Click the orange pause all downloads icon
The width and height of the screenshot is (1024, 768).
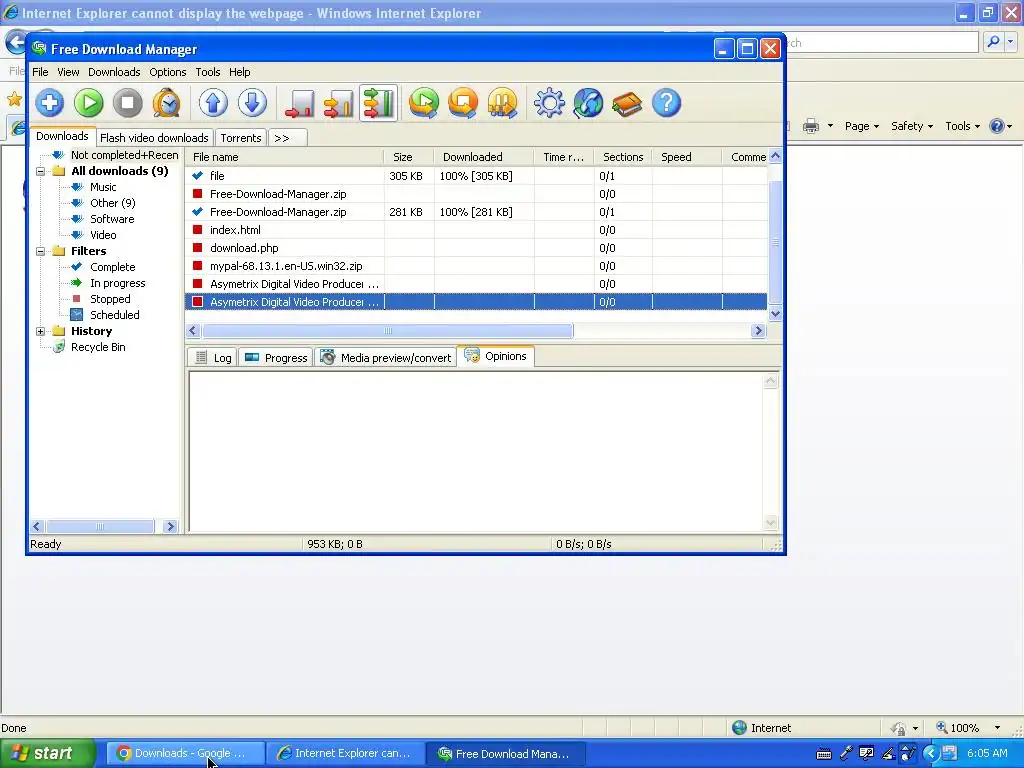tap(502, 103)
